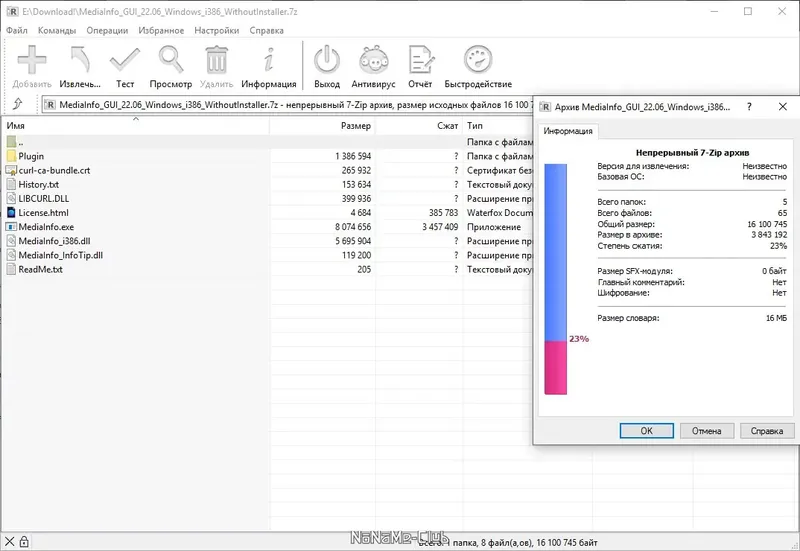Select the ReadMe.txt file name
This screenshot has width=800, height=551.
(41, 269)
